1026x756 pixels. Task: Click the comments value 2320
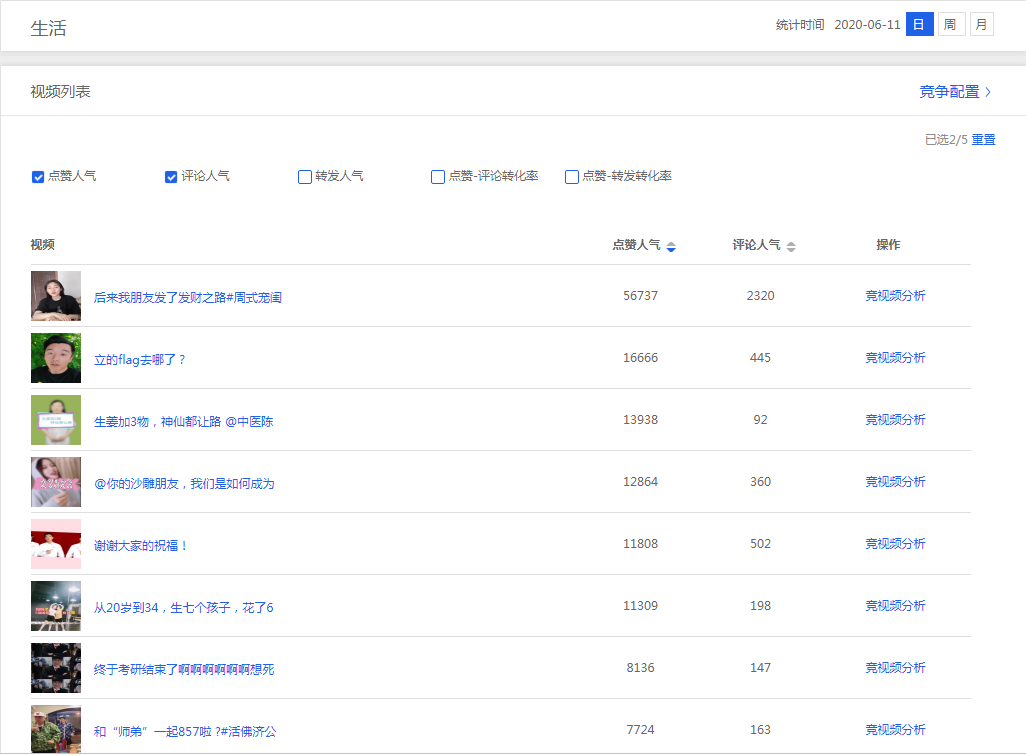[760, 296]
